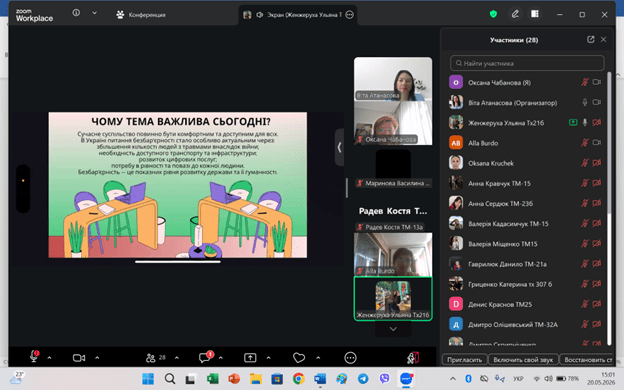
Task: Click the Пригласить button
Action: point(464,360)
